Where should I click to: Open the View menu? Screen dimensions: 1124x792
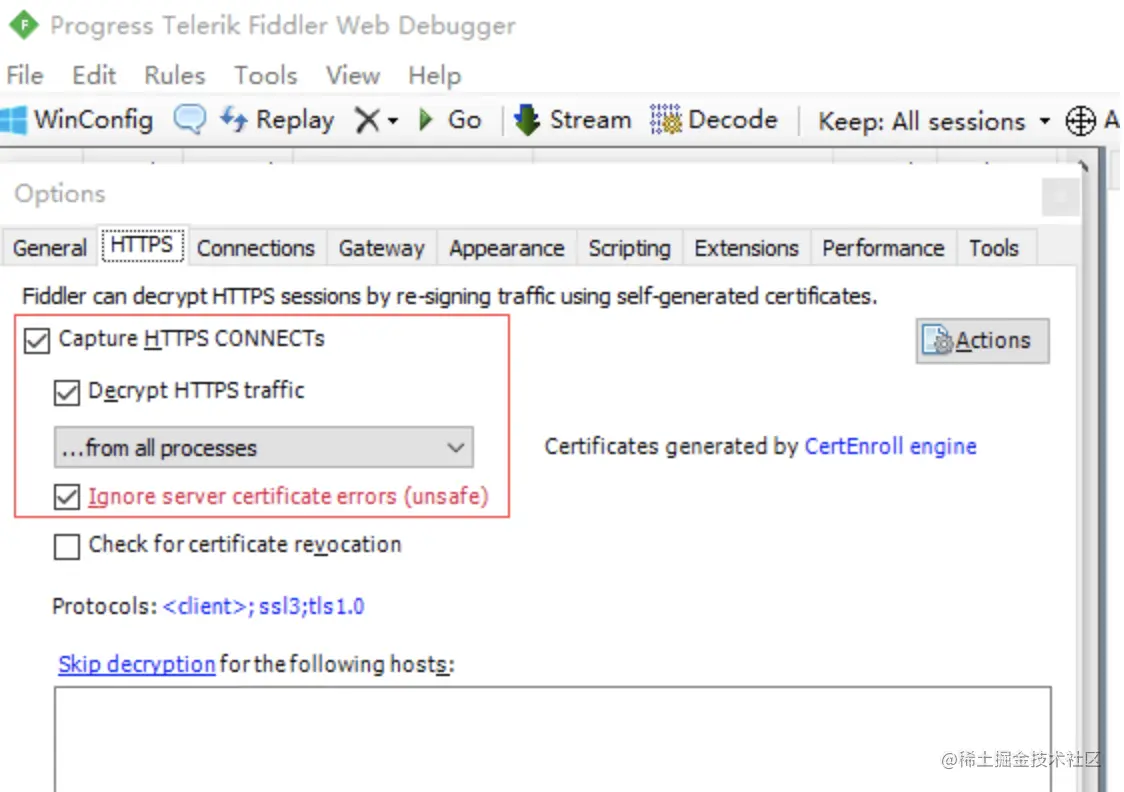(x=353, y=75)
